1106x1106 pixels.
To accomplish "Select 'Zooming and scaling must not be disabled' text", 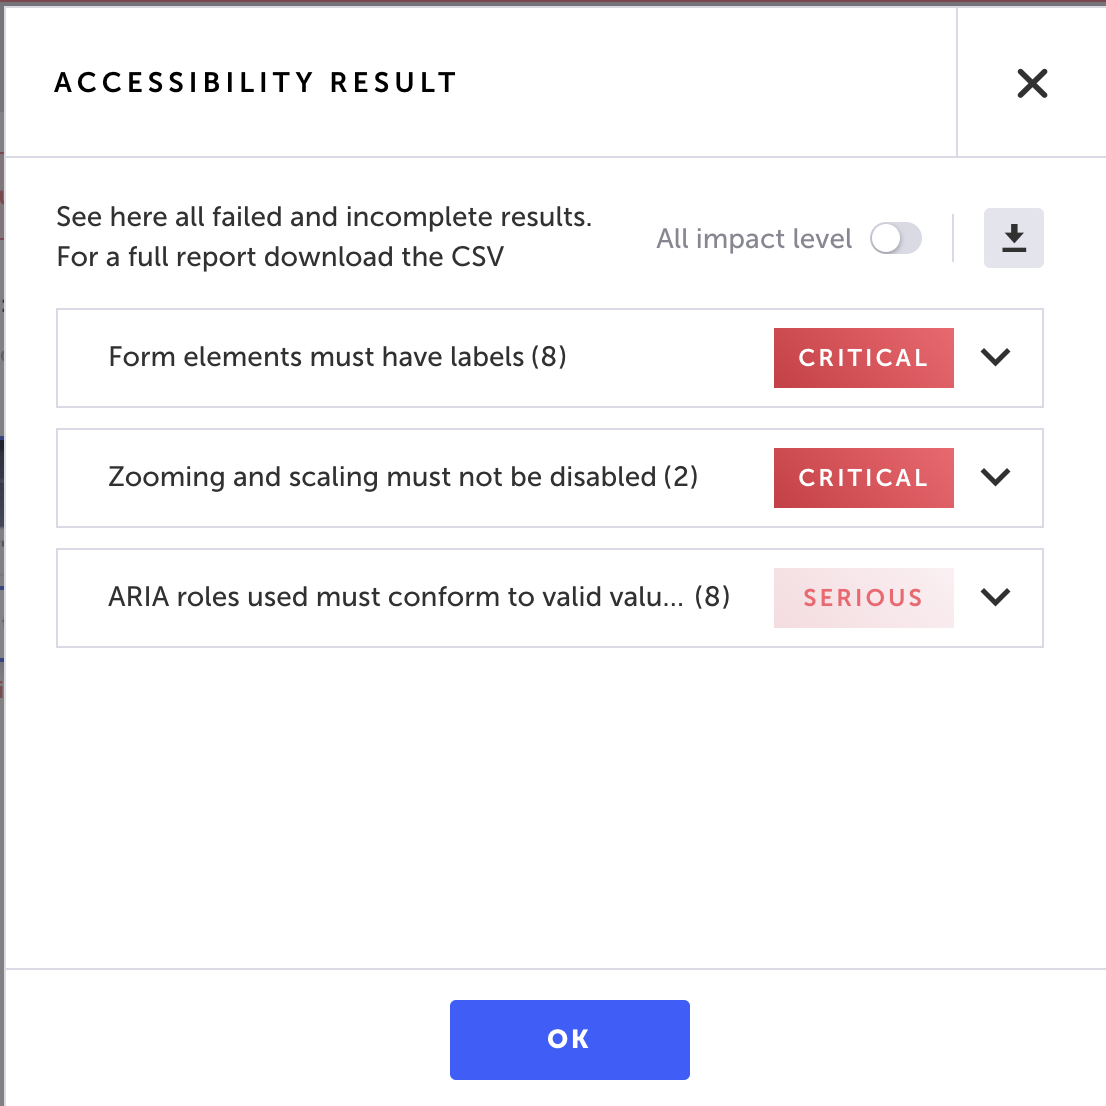I will 382,477.
